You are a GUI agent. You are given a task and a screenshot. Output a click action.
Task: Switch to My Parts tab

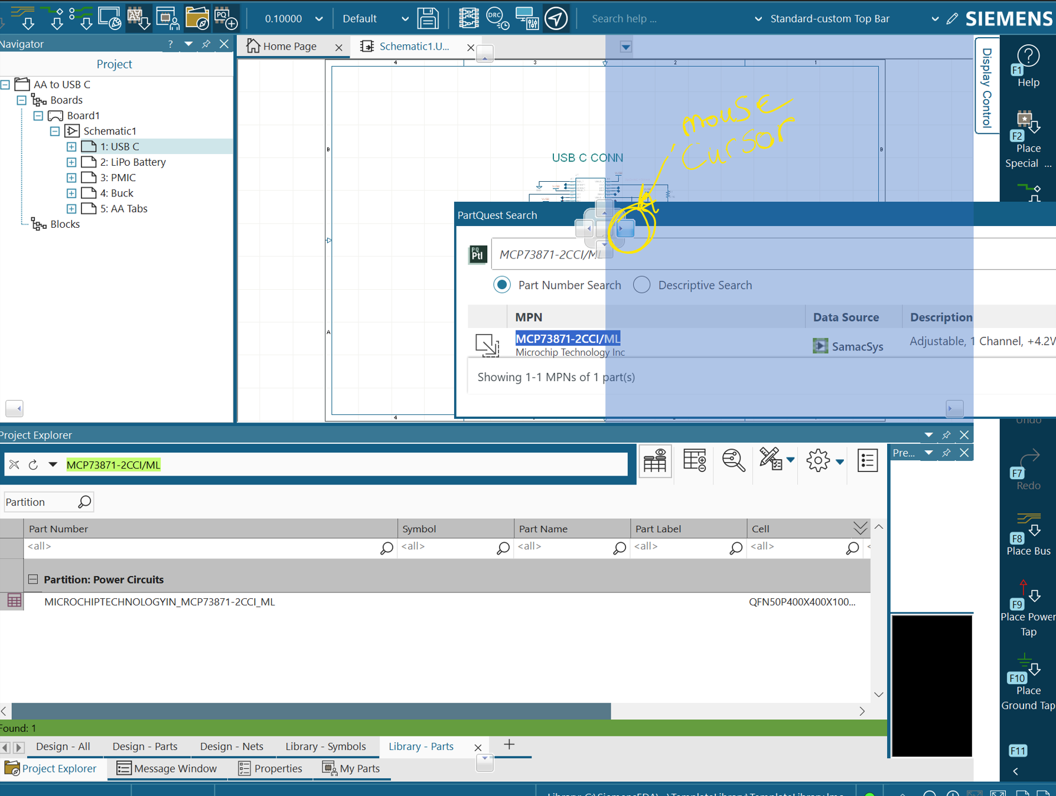pyautogui.click(x=351, y=768)
